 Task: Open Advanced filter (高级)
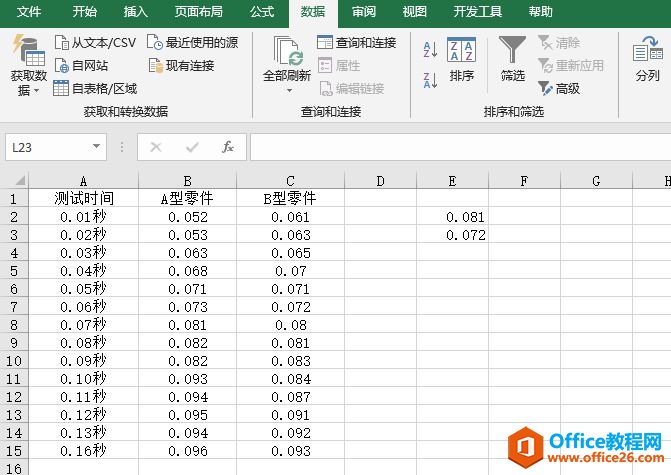coord(559,89)
